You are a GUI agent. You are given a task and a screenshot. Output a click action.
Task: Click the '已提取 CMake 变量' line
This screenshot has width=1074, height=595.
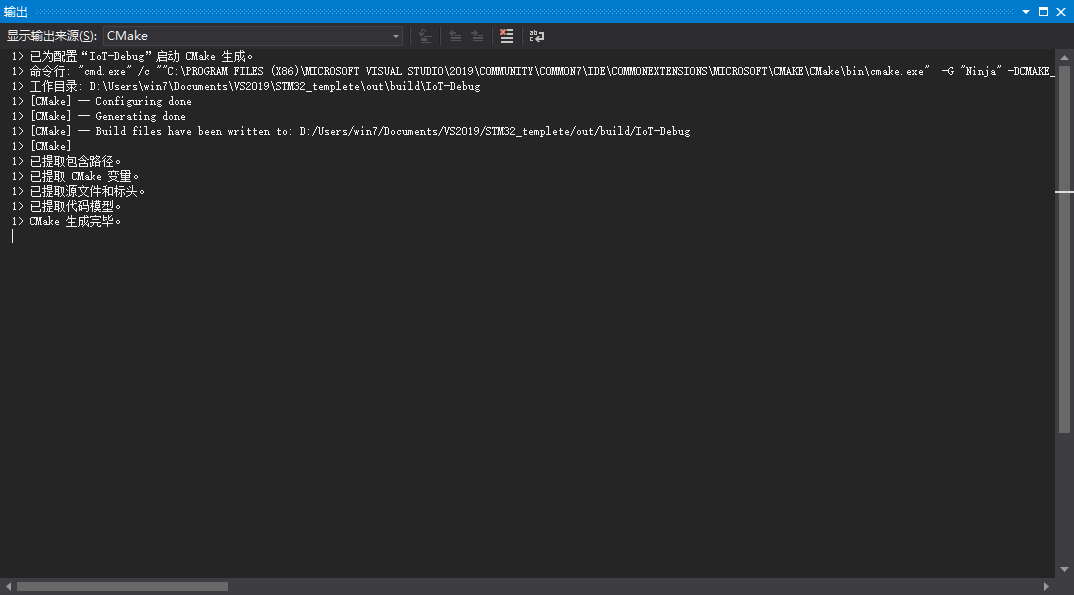coord(75,177)
